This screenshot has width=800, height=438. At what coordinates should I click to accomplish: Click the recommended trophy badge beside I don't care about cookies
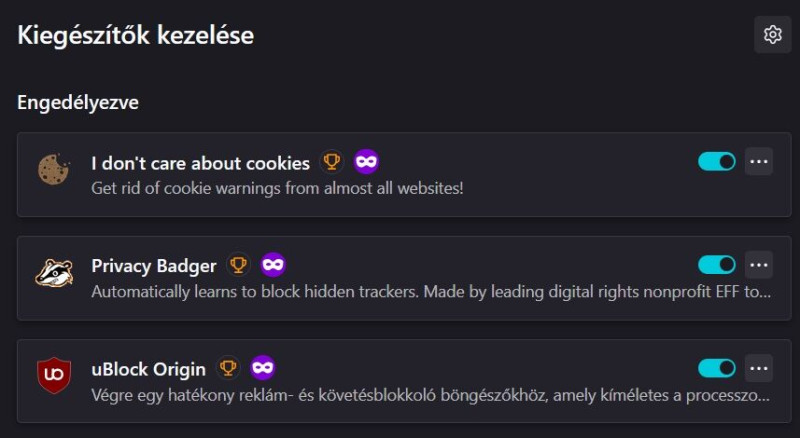tap(331, 162)
